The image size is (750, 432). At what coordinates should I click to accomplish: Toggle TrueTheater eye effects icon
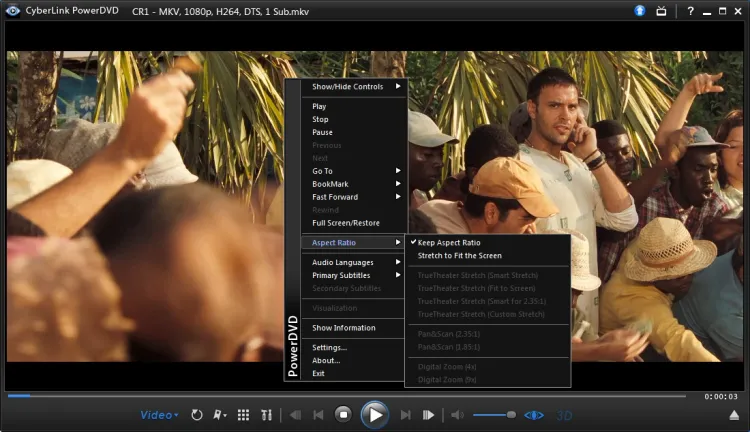tap(534, 415)
